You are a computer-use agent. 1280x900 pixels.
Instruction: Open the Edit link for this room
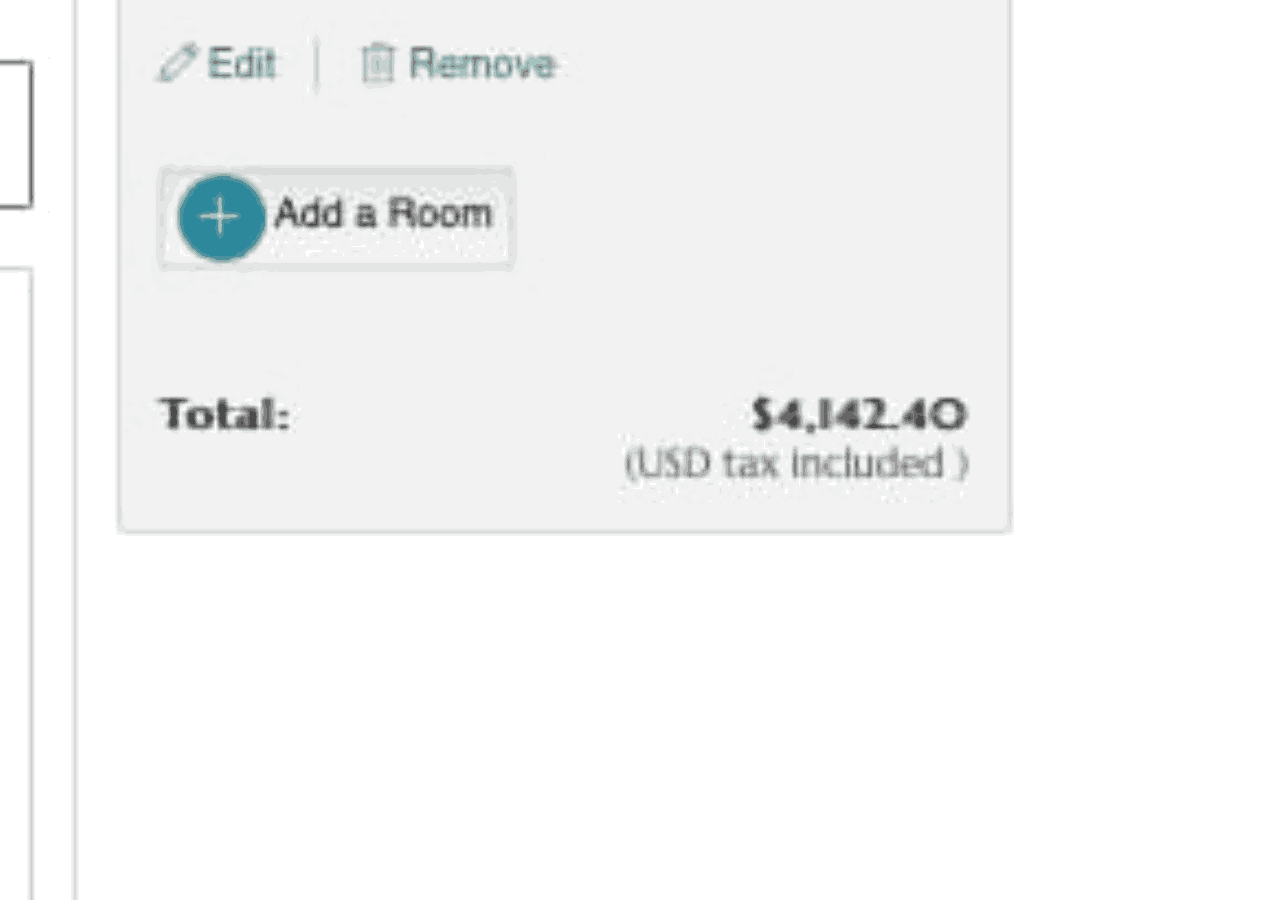241,65
